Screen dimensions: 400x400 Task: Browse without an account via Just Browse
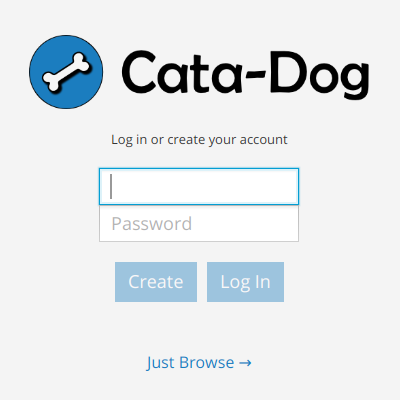pyautogui.click(x=199, y=363)
